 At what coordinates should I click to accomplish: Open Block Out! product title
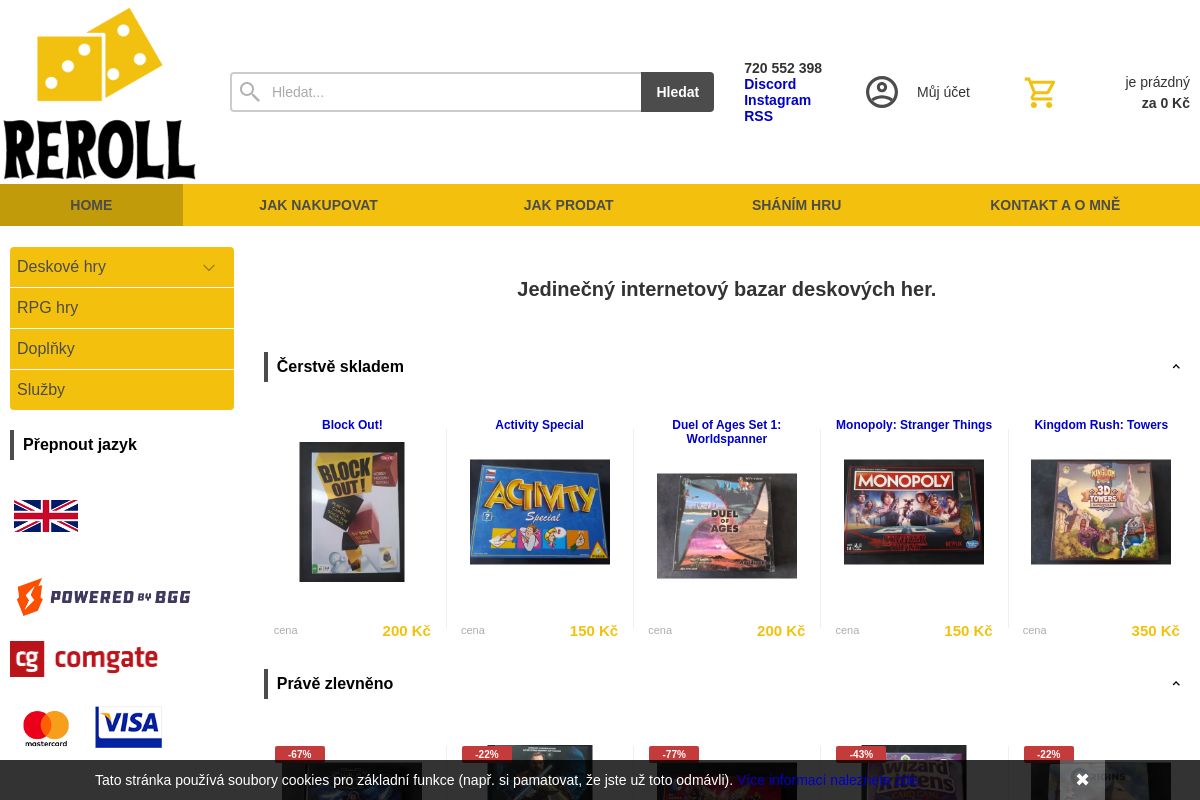(x=352, y=425)
